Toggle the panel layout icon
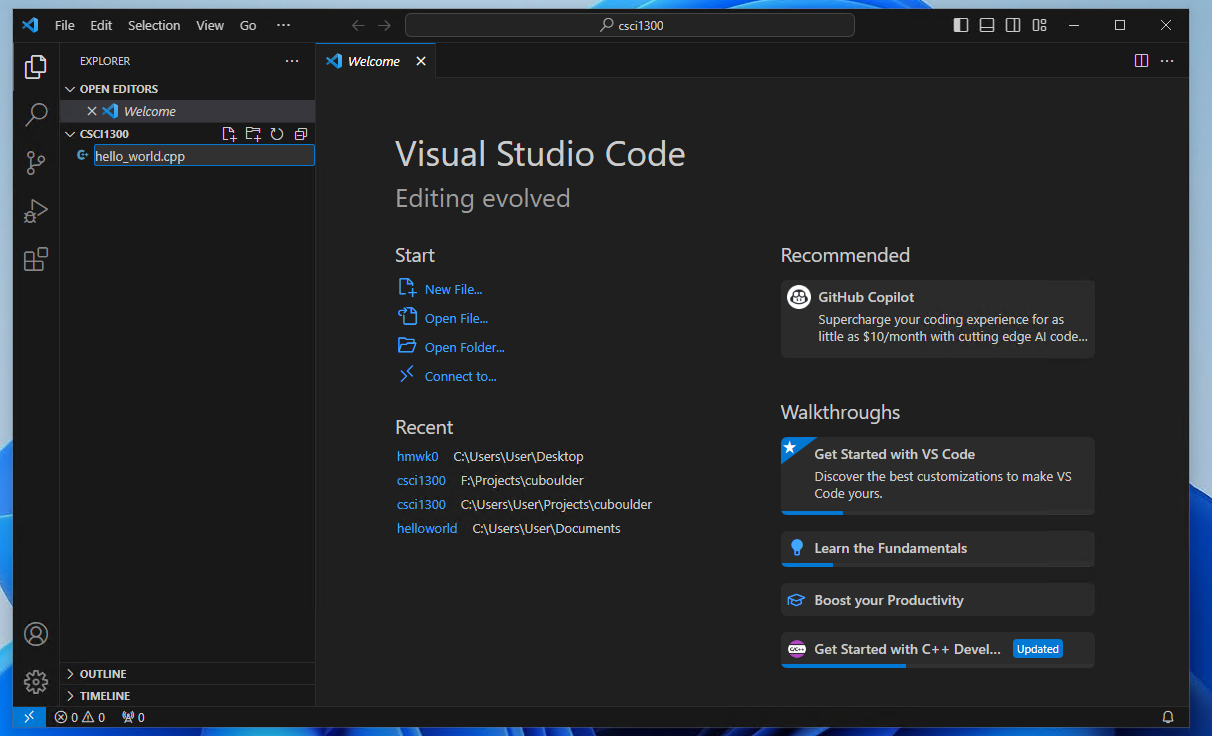Screen dimensions: 1212x736 [x=987, y=25]
